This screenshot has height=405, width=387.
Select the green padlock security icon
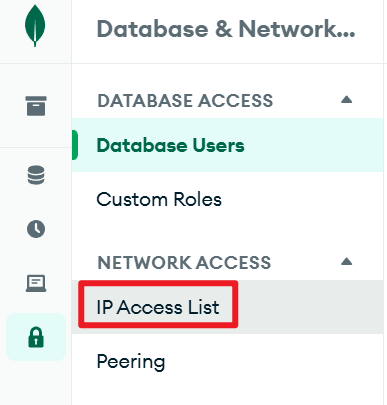coord(36,337)
